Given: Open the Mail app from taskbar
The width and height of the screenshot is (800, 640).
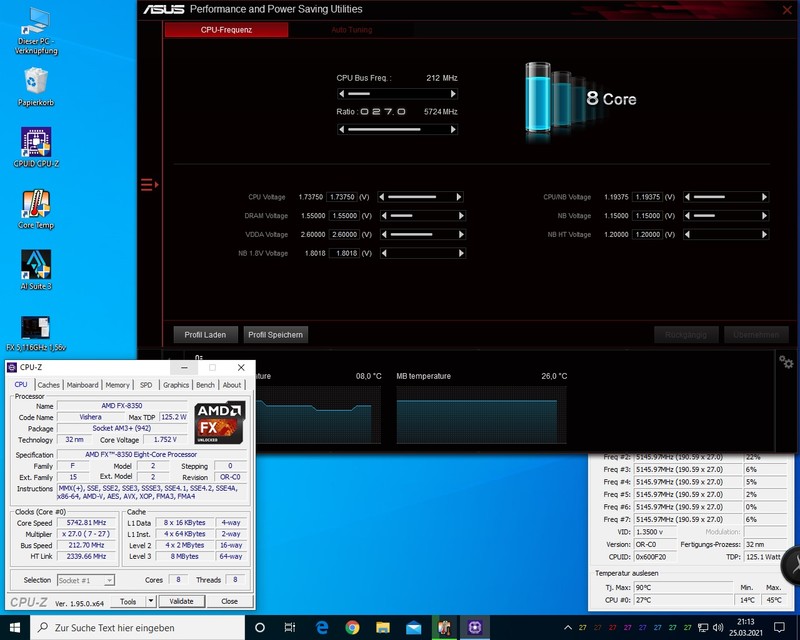Looking at the screenshot, I should coord(413,627).
